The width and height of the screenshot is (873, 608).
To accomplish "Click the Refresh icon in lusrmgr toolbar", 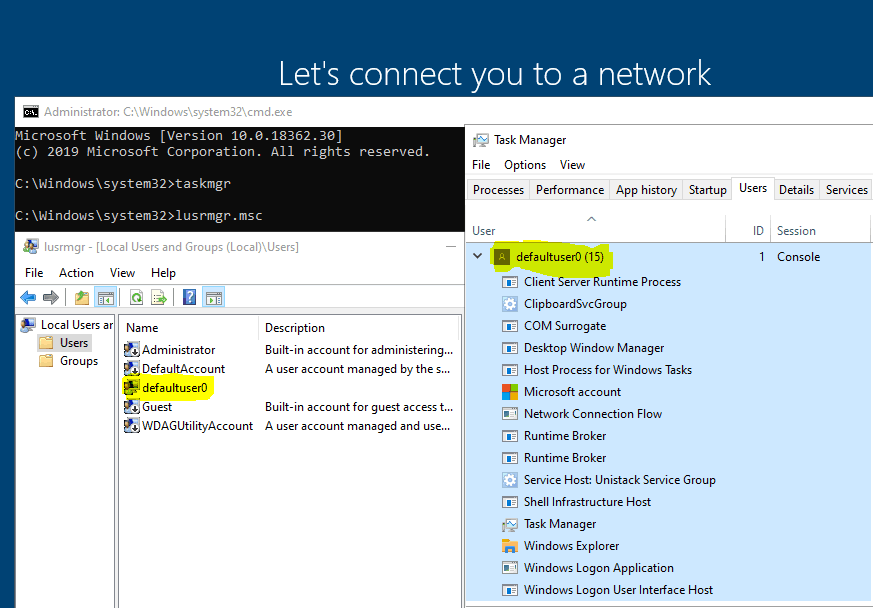I will 136,298.
